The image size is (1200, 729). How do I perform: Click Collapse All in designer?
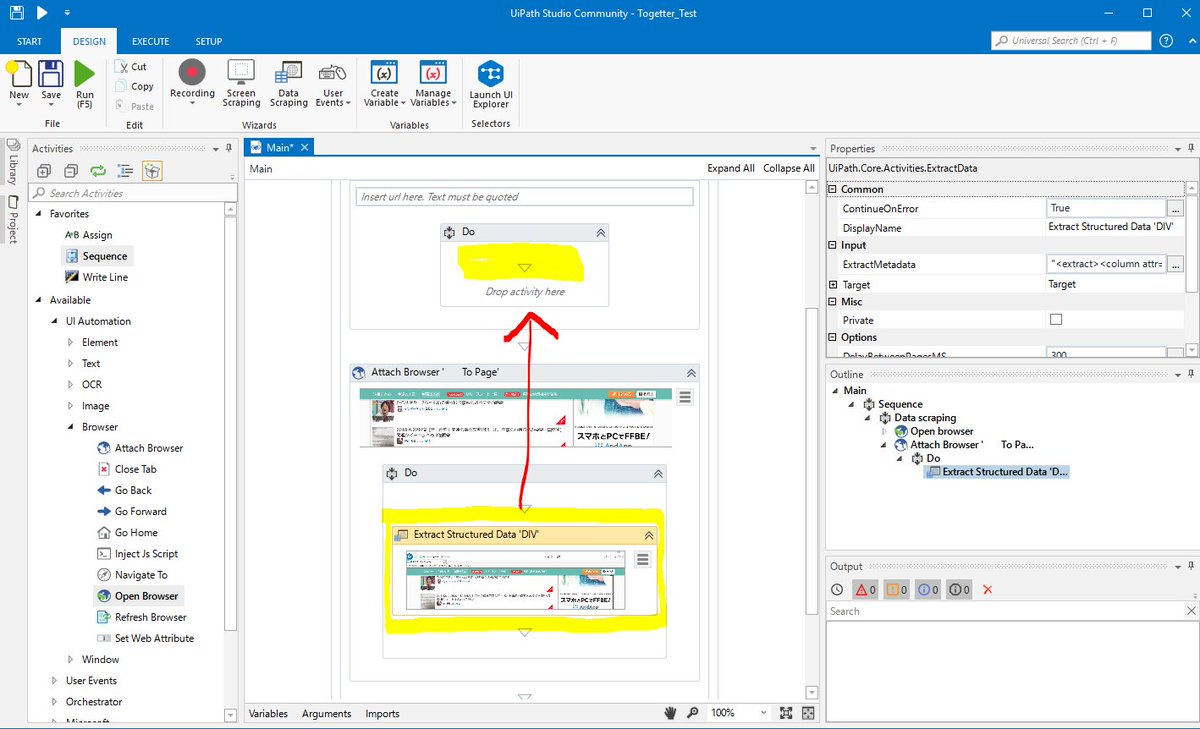coord(789,168)
